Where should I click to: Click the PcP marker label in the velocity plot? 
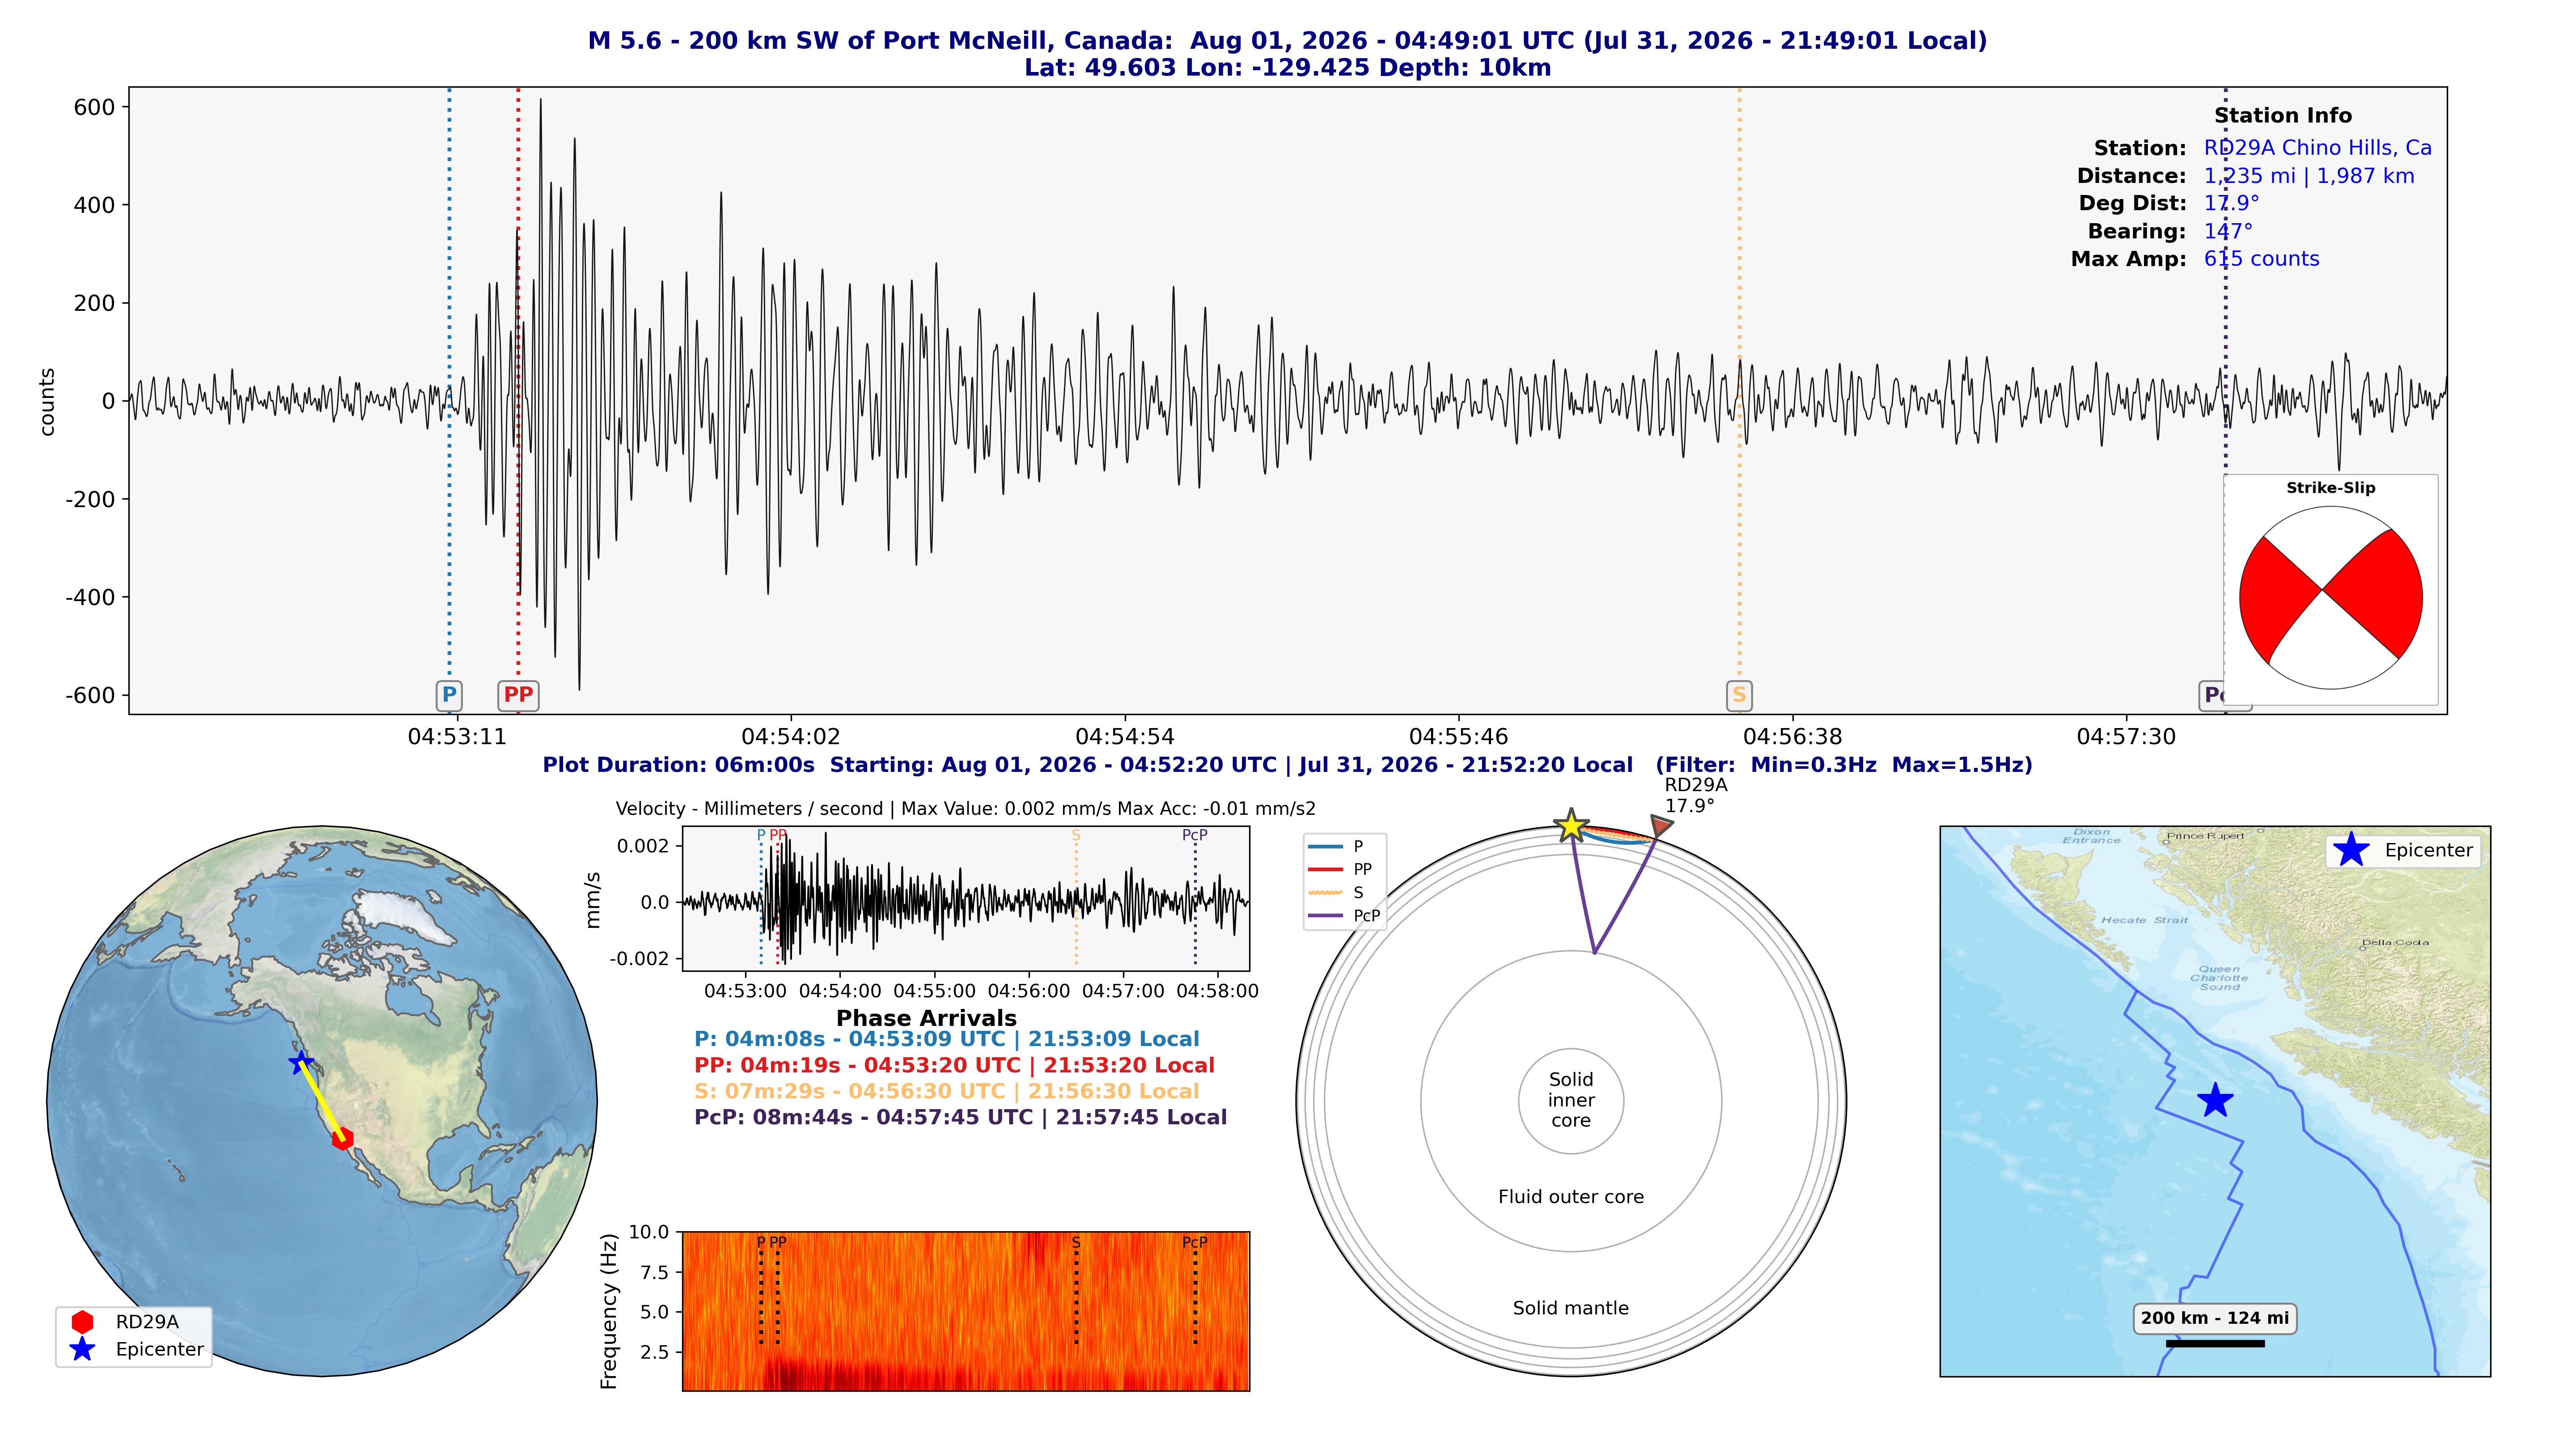[1195, 835]
